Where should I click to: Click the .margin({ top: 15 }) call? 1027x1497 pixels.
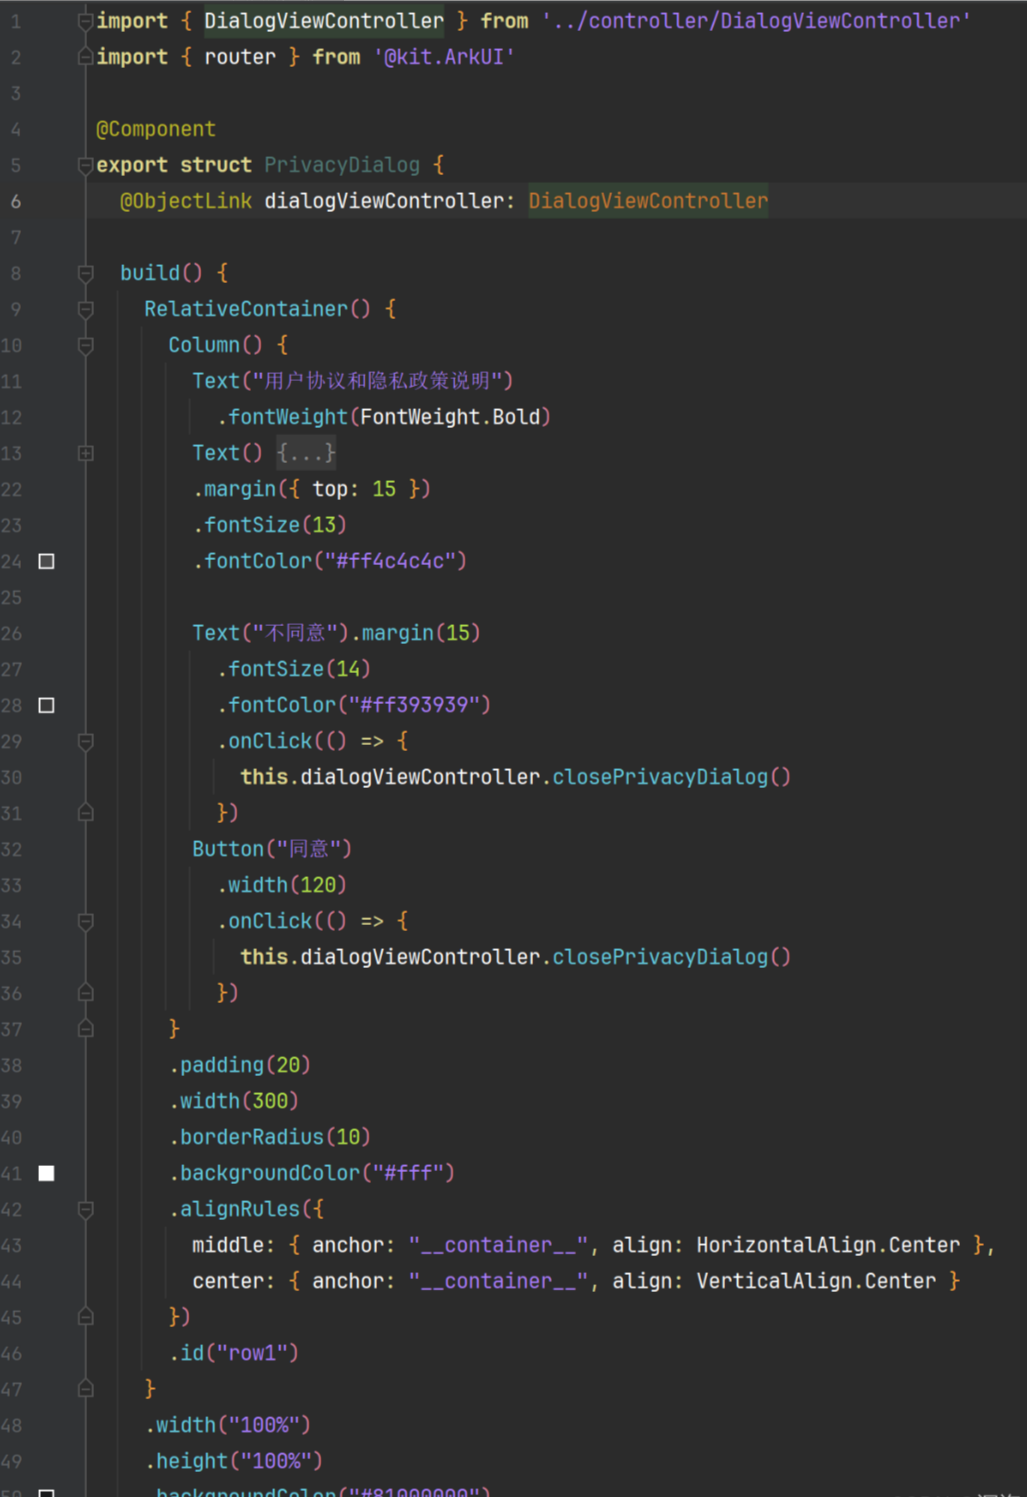pos(312,489)
